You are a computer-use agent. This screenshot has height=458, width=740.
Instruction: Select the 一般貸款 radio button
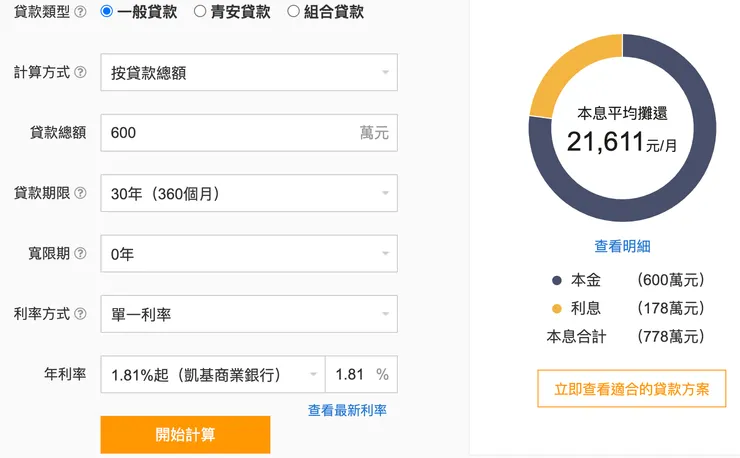click(107, 13)
